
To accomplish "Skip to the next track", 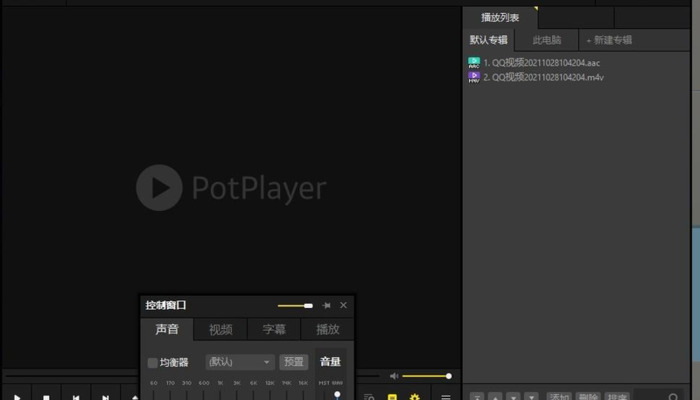I will coord(105,397).
